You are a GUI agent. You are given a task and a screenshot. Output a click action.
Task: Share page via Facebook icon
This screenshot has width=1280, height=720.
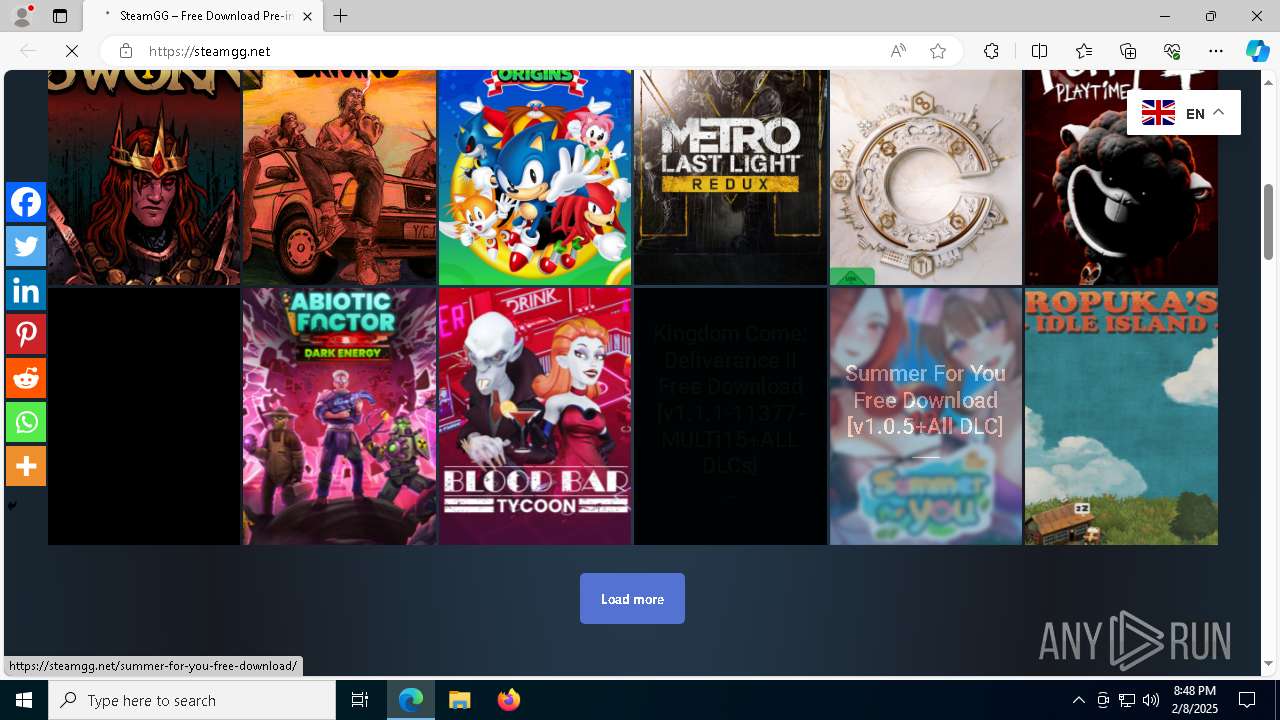click(26, 202)
